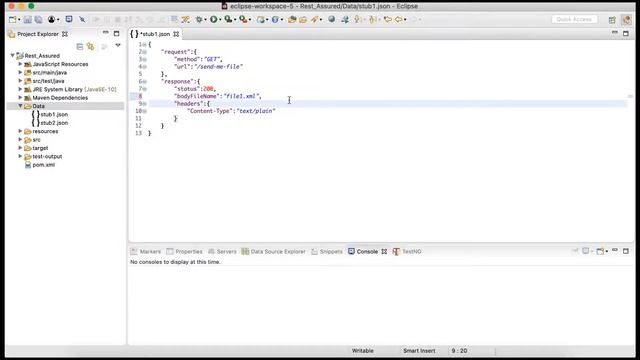Click the Writable status bar entry
The height and width of the screenshot is (360, 640).
tap(362, 351)
